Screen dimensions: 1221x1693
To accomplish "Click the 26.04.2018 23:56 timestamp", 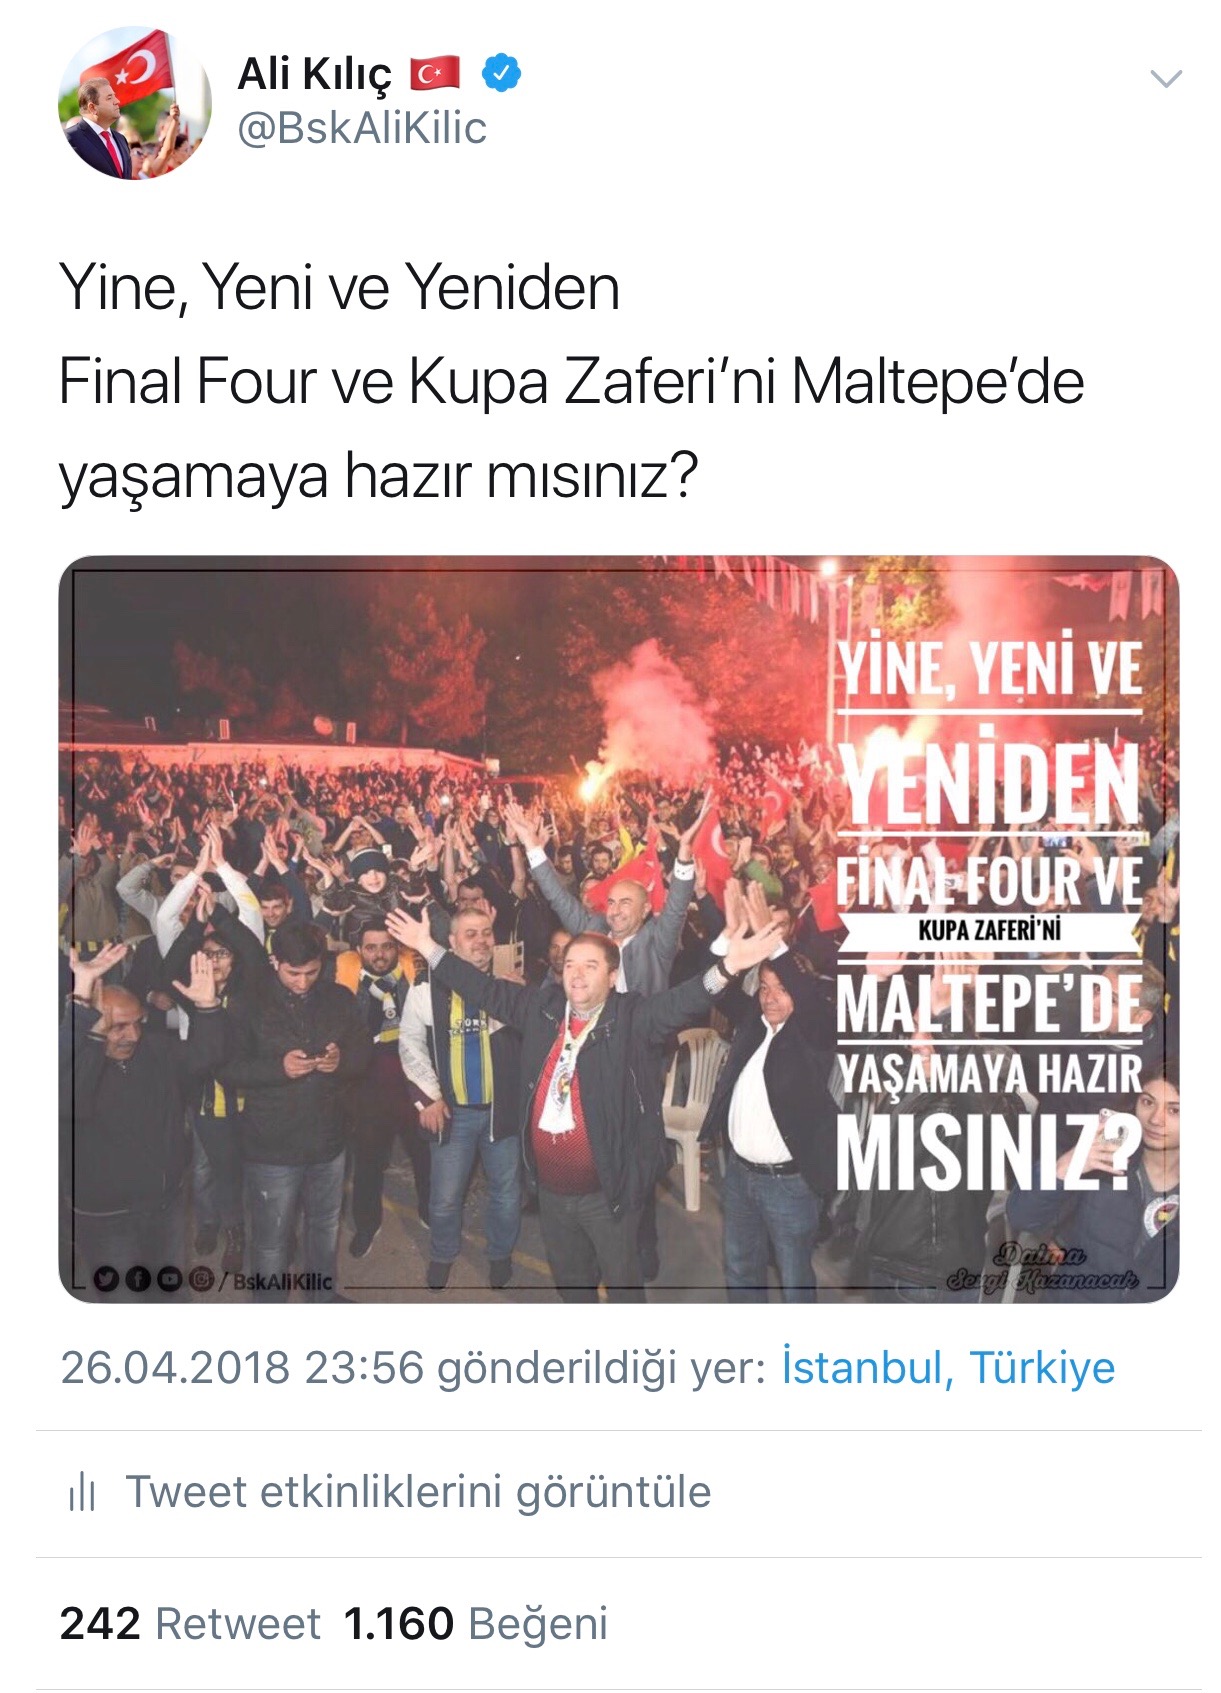I will click(x=242, y=1367).
